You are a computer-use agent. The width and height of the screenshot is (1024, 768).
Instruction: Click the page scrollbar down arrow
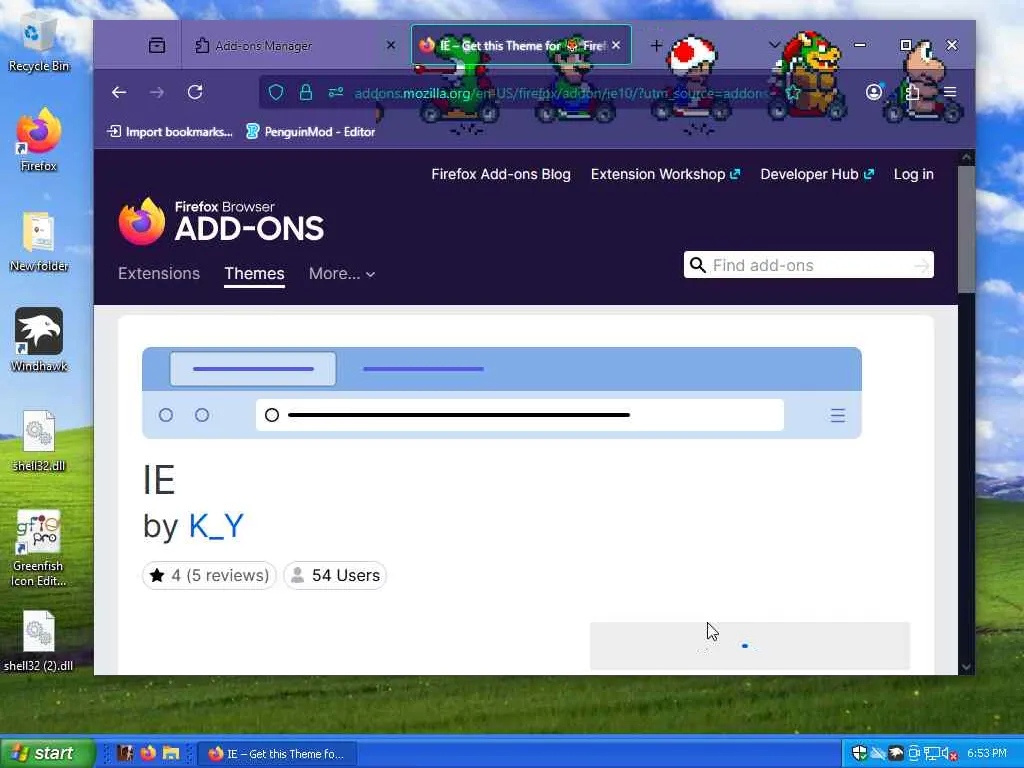pos(967,667)
